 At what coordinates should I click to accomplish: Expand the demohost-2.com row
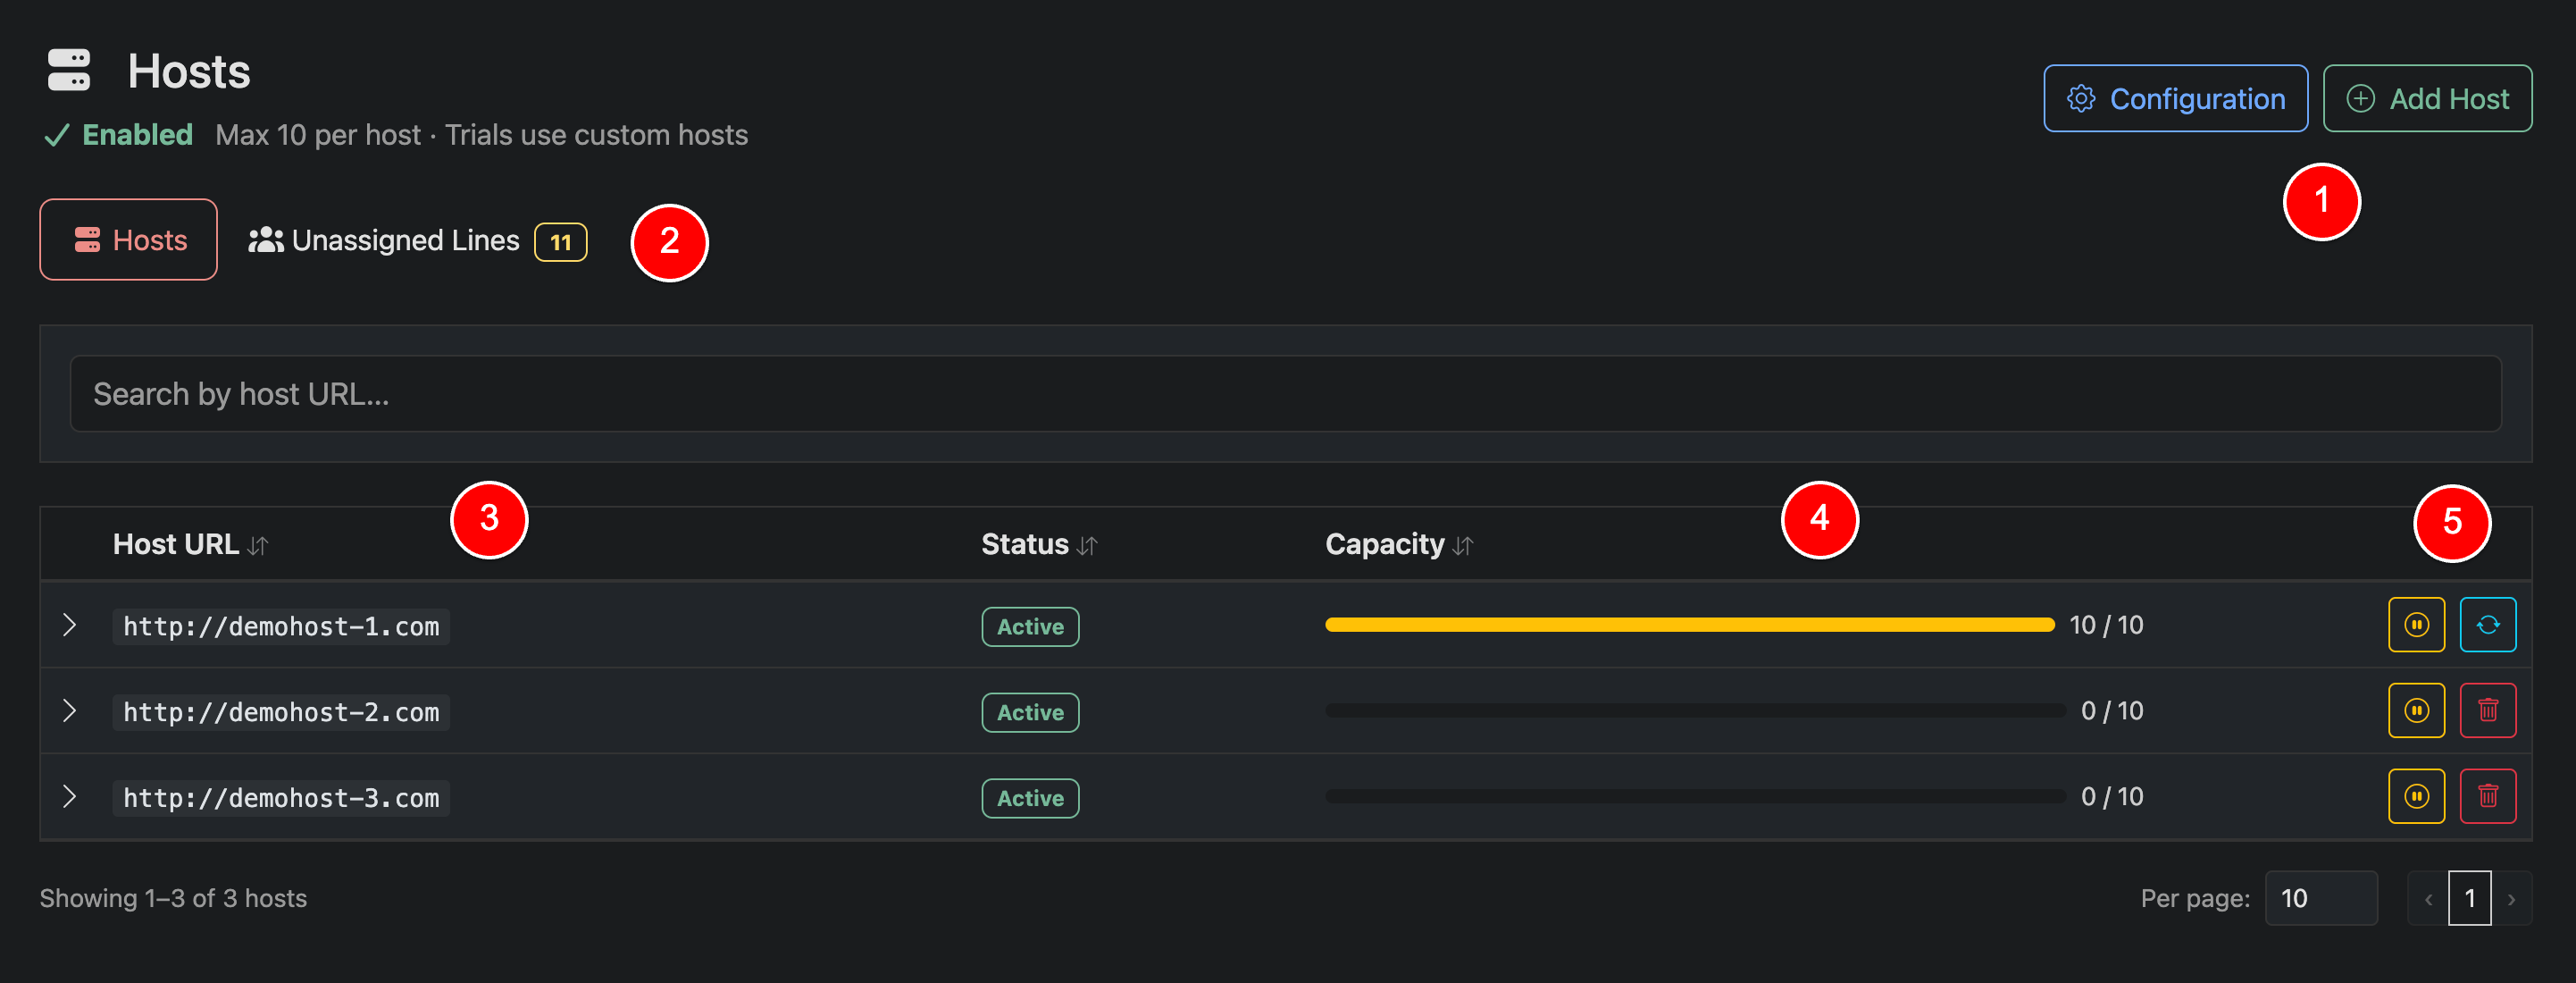69,711
